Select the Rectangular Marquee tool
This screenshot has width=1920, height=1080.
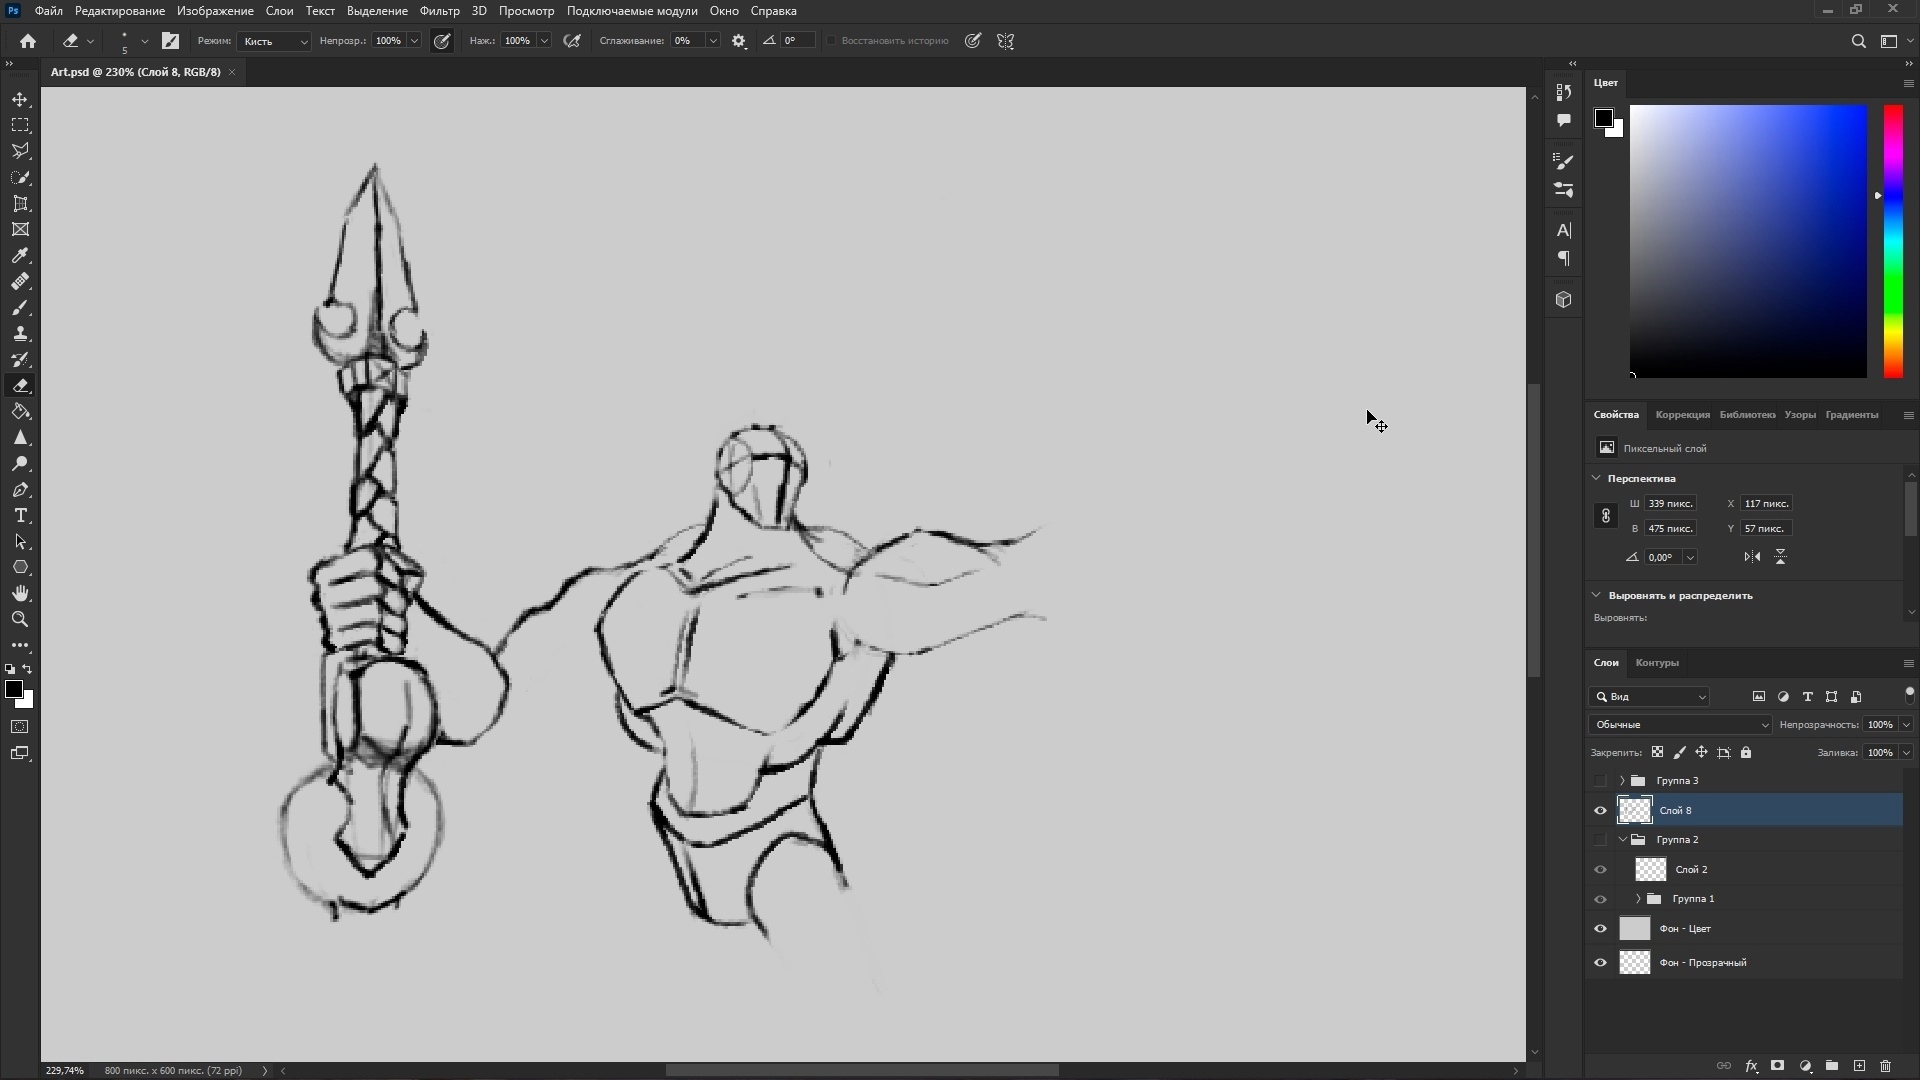point(20,125)
